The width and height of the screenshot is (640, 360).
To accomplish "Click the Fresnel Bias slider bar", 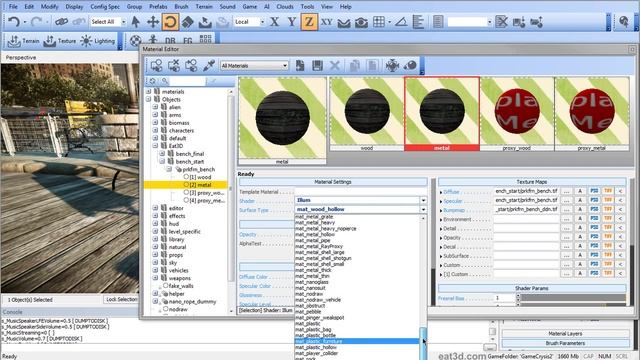I will (x=573, y=298).
